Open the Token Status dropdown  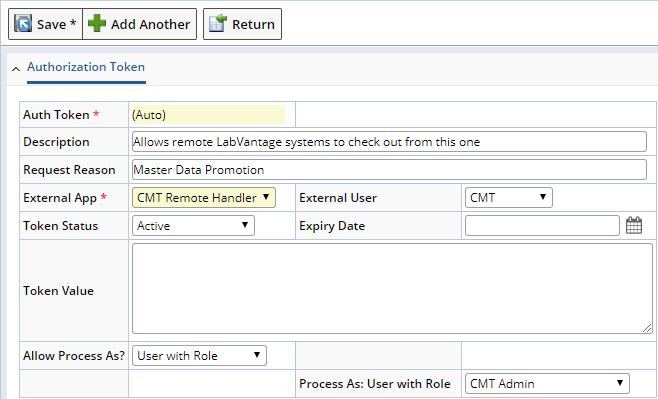(193, 226)
